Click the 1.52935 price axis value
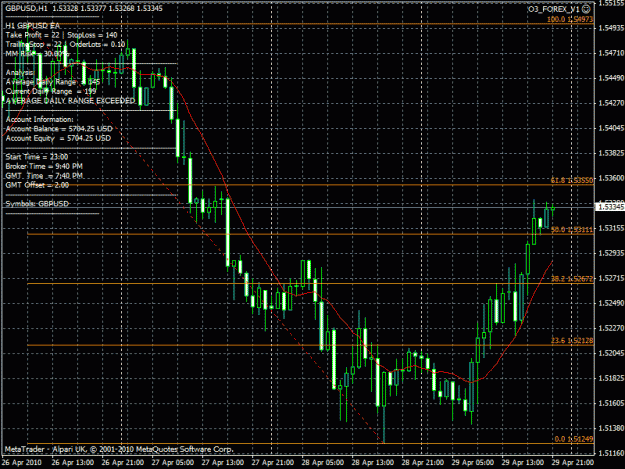The height and width of the screenshot is (469, 625). pyautogui.click(x=611, y=253)
